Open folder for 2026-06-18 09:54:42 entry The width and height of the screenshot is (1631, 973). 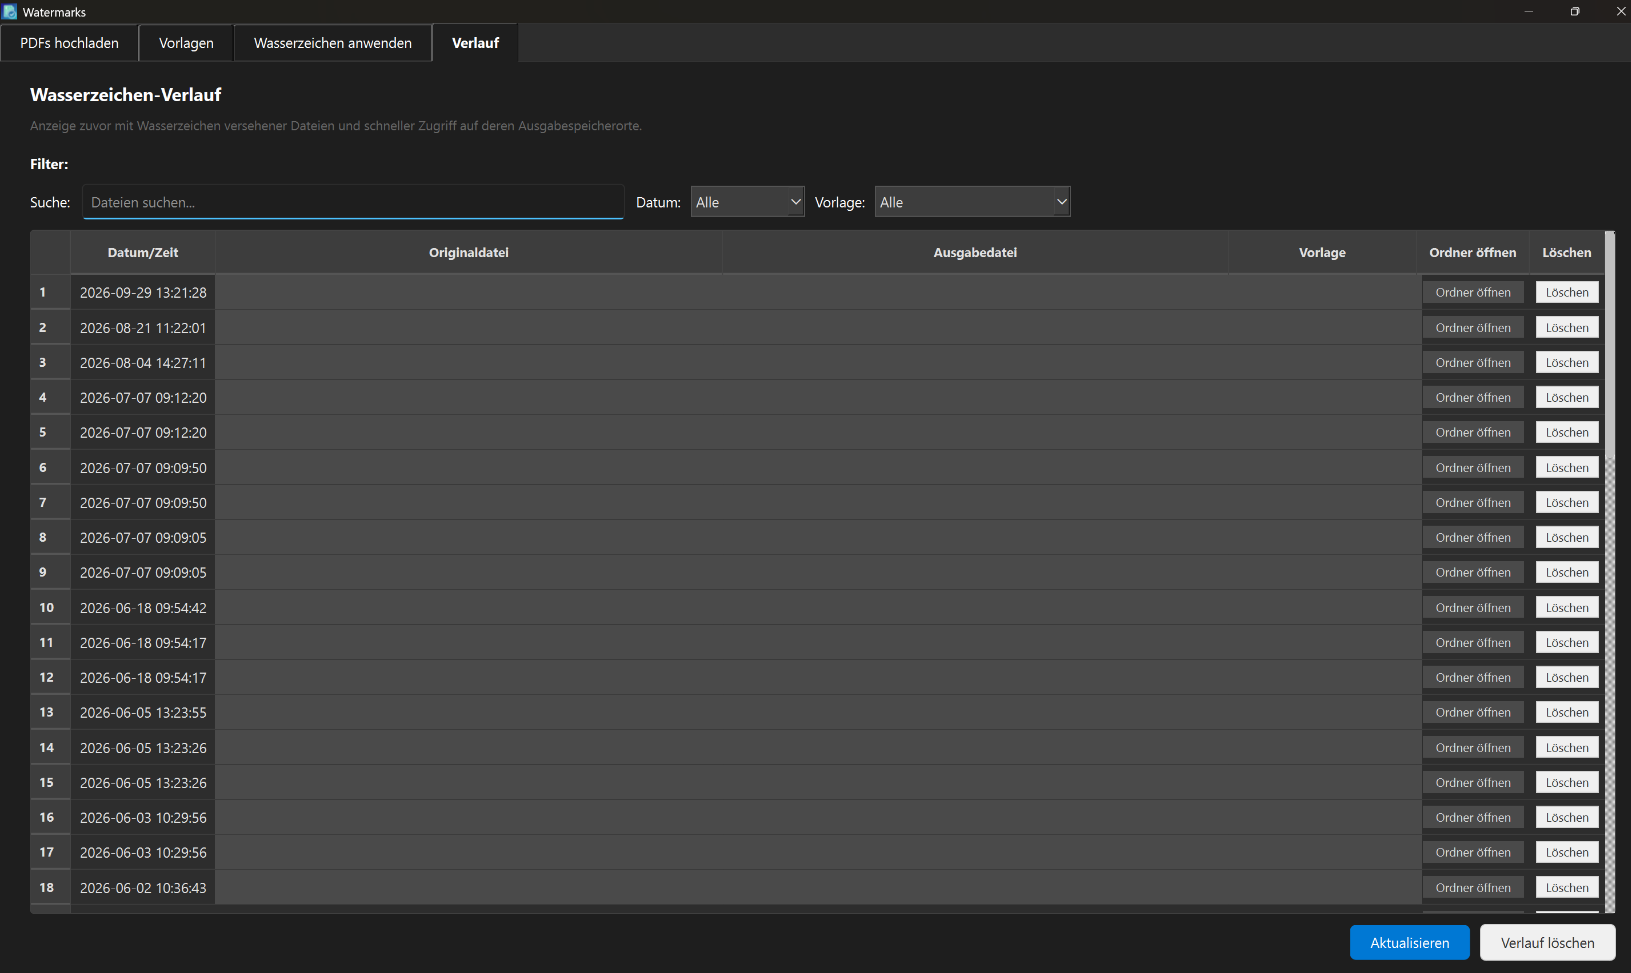pos(1473,607)
